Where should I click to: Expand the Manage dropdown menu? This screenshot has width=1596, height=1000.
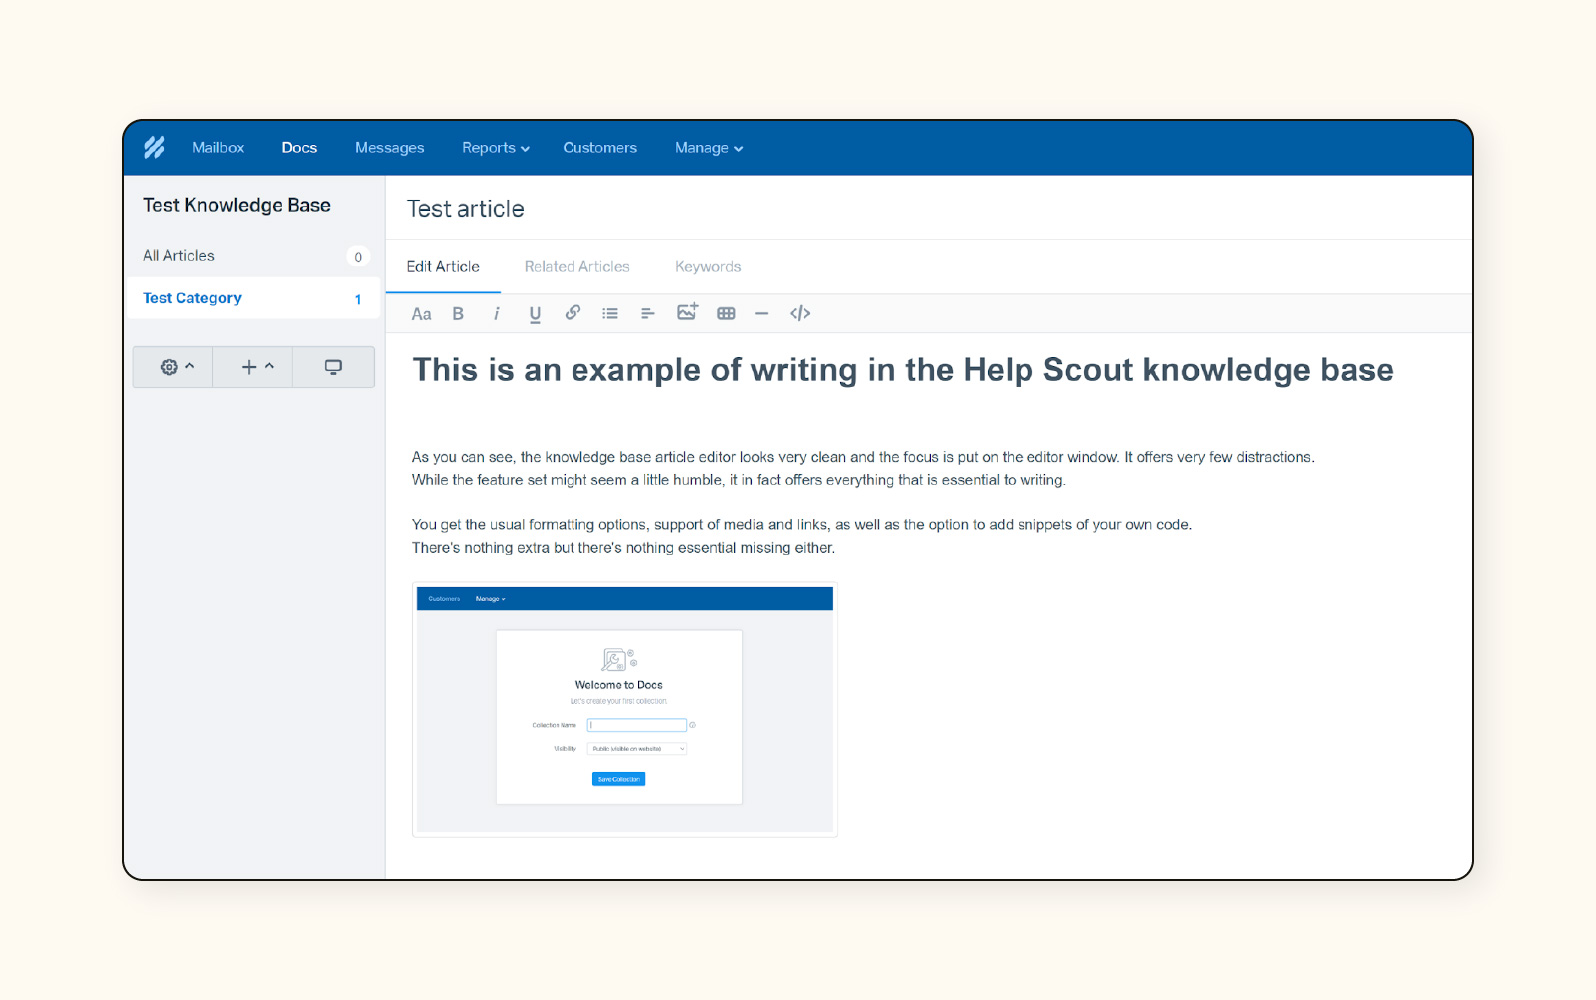pyautogui.click(x=709, y=148)
